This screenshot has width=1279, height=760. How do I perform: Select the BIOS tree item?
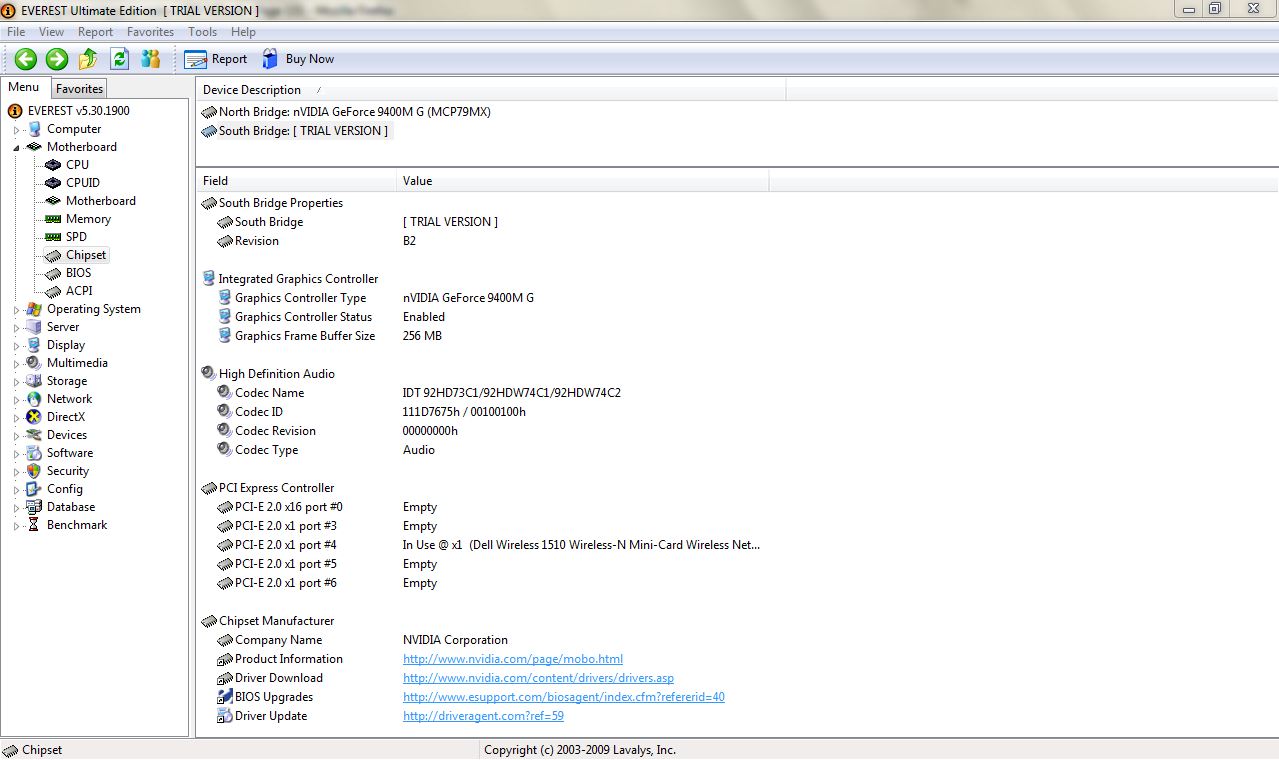(x=78, y=273)
